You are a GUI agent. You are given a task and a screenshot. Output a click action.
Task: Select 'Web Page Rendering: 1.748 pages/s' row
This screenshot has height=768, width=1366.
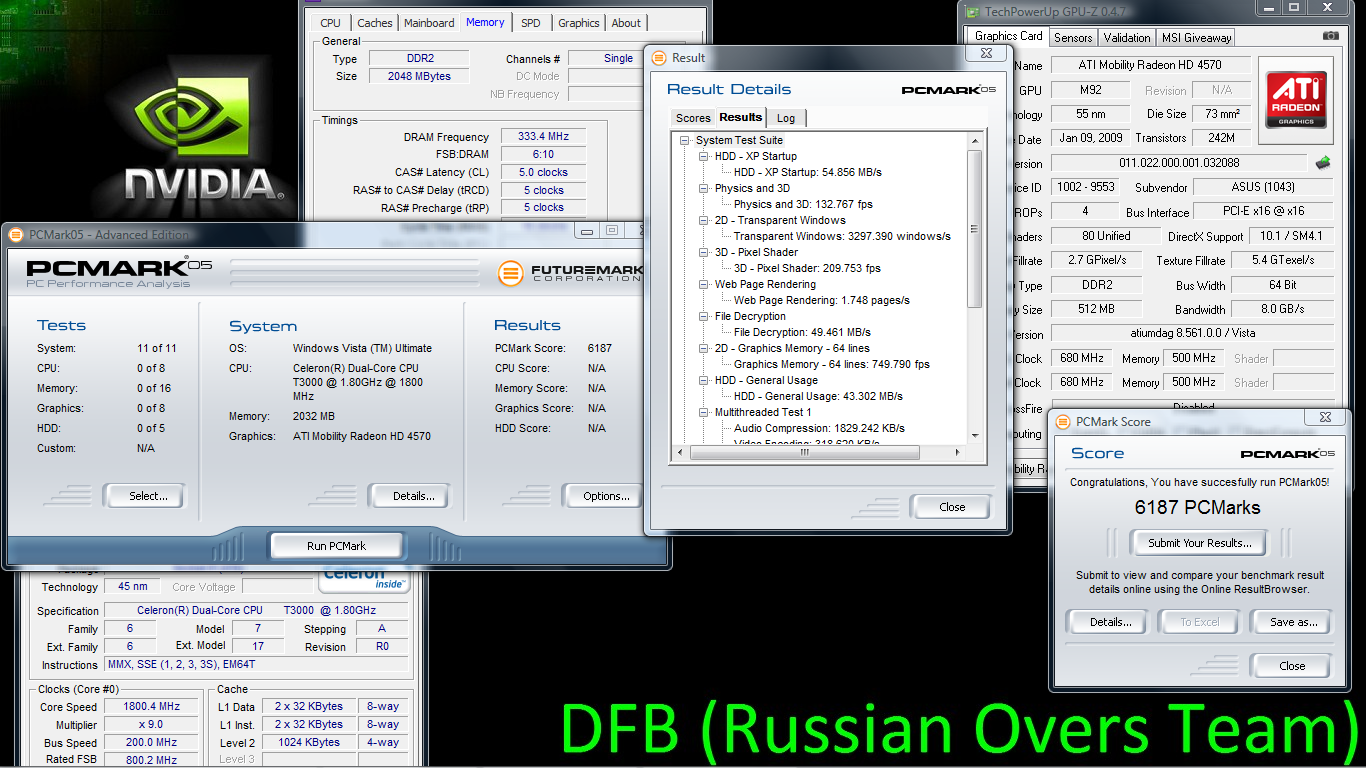[822, 300]
